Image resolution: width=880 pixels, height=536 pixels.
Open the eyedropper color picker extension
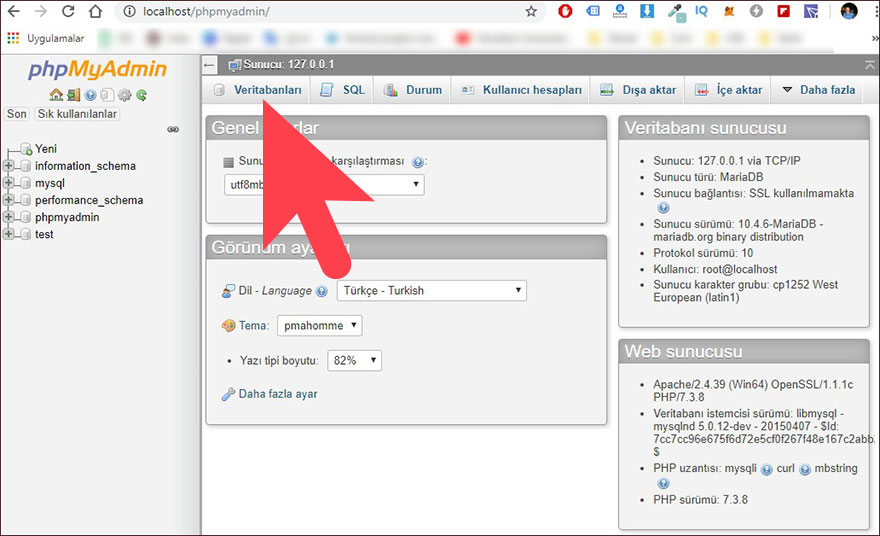pyautogui.click(x=676, y=12)
